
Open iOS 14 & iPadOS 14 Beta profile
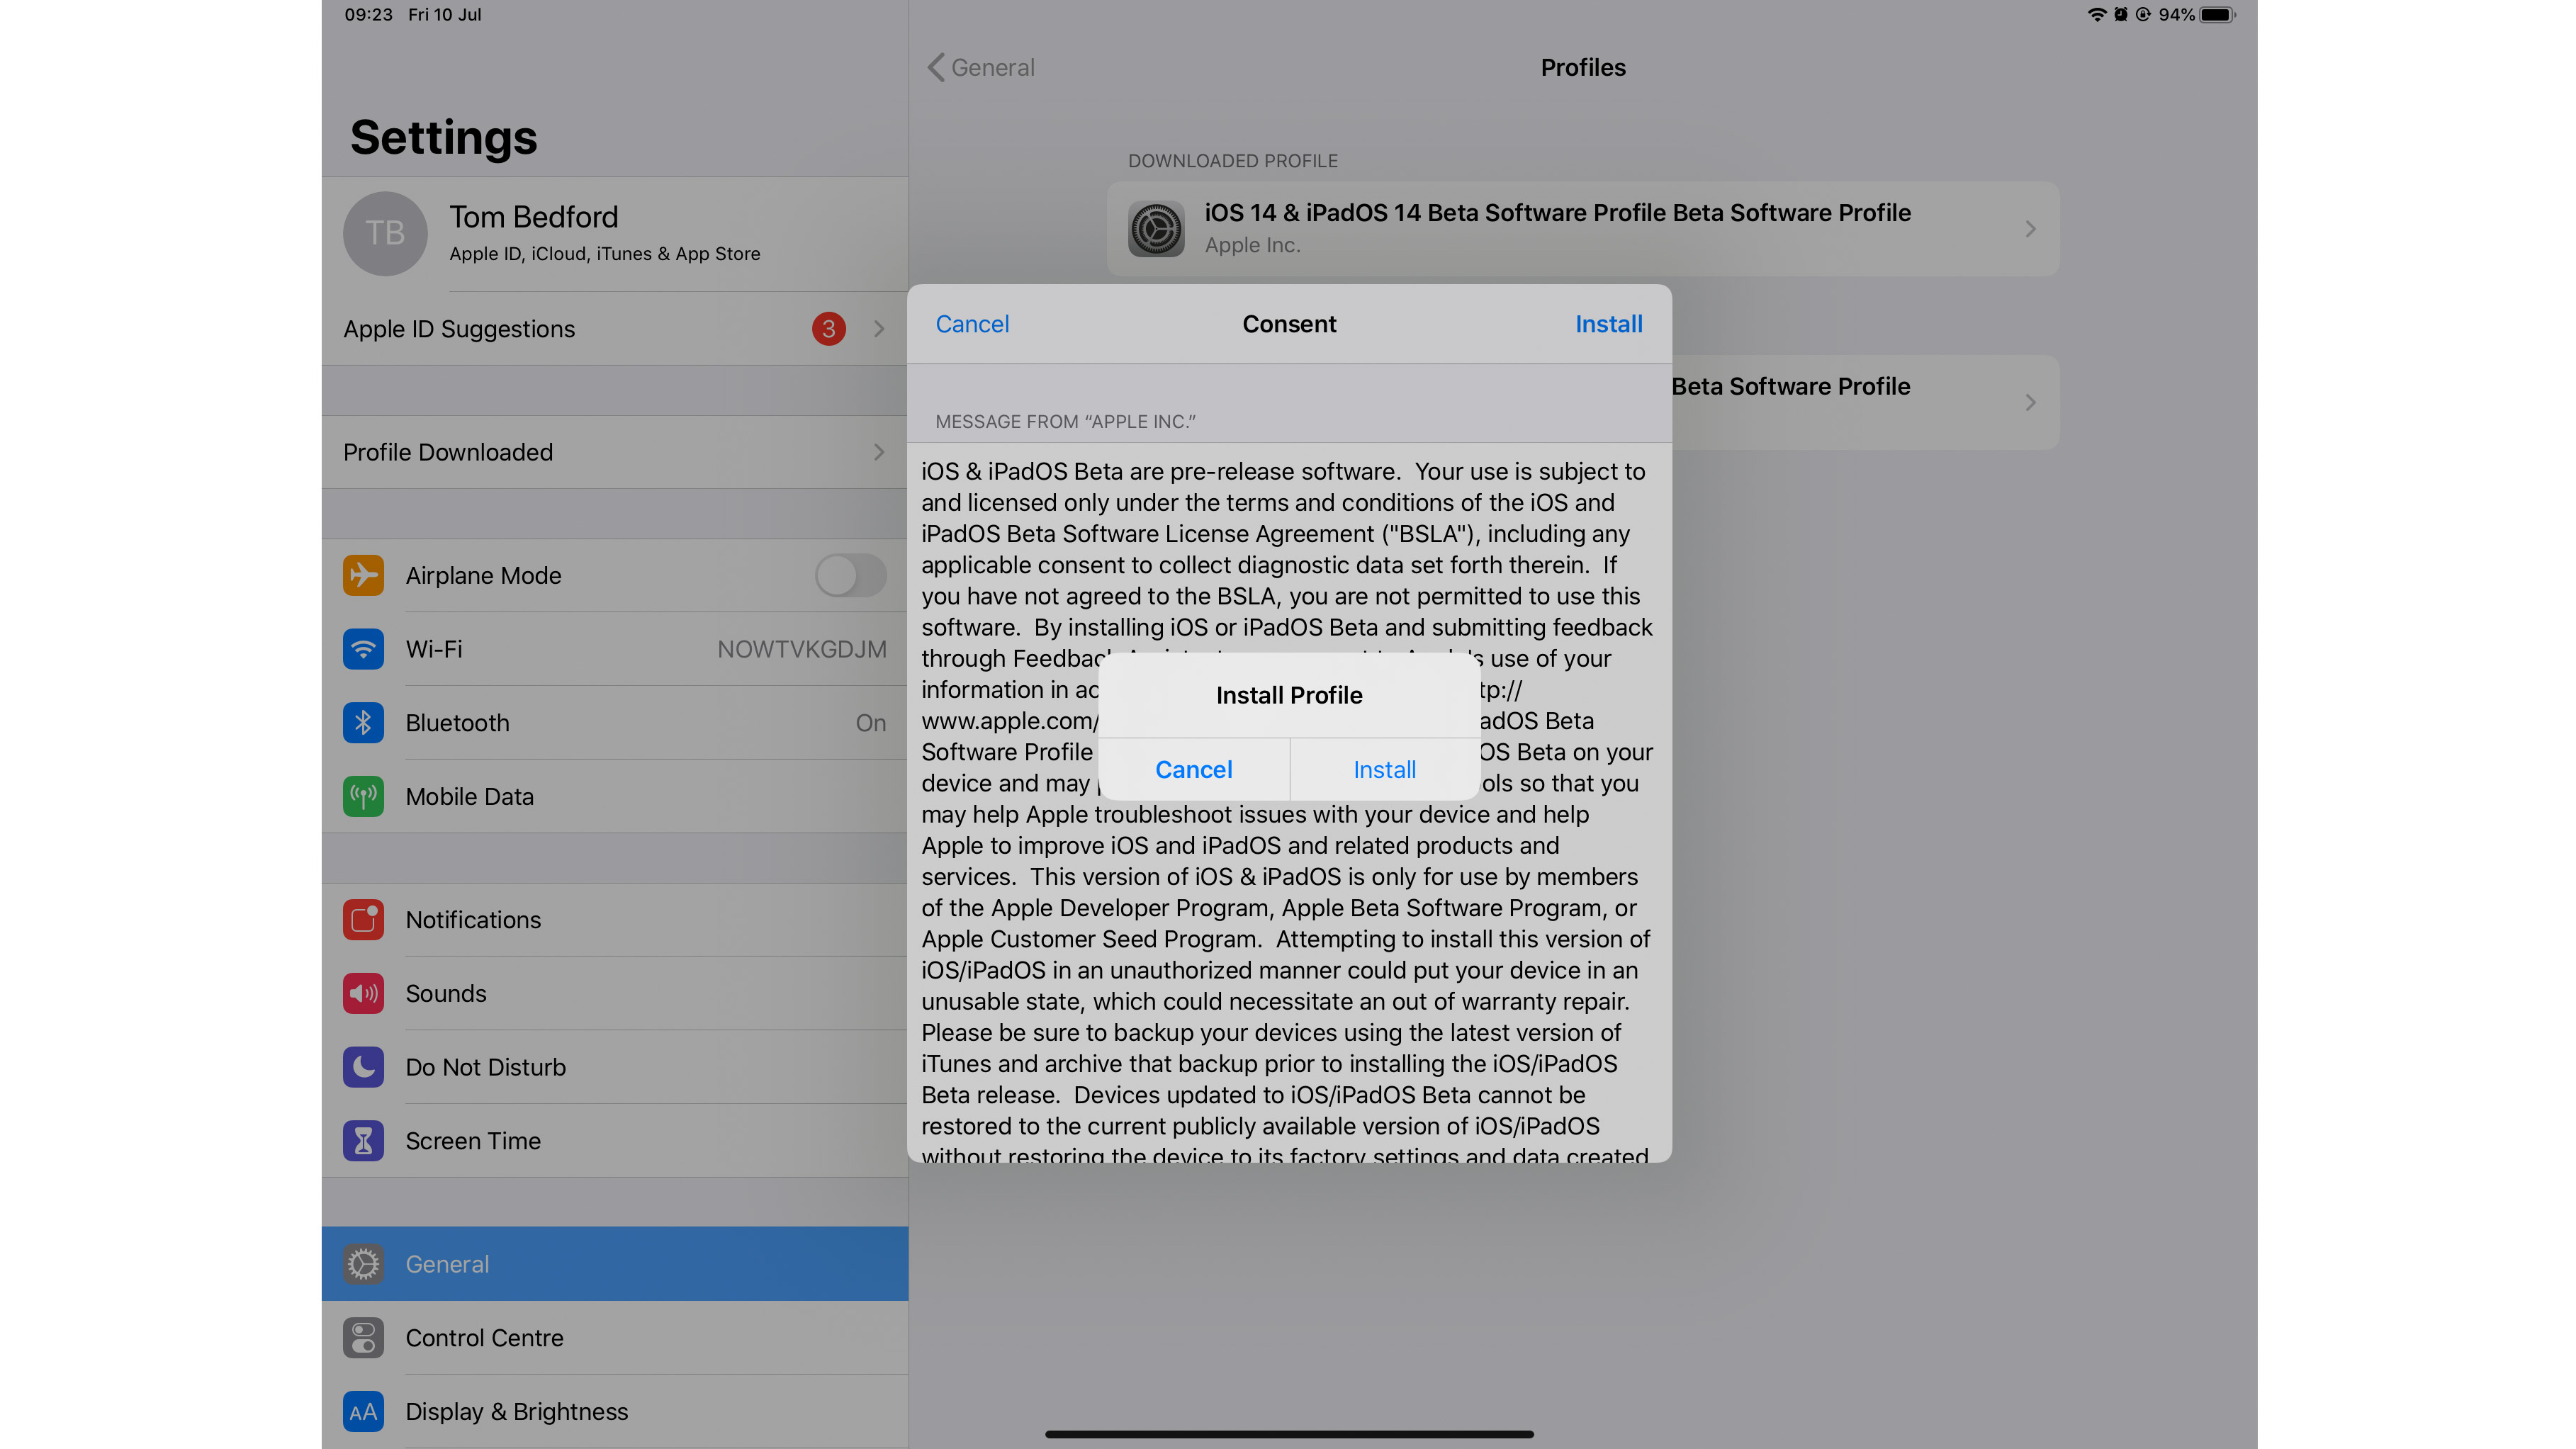coord(1582,229)
